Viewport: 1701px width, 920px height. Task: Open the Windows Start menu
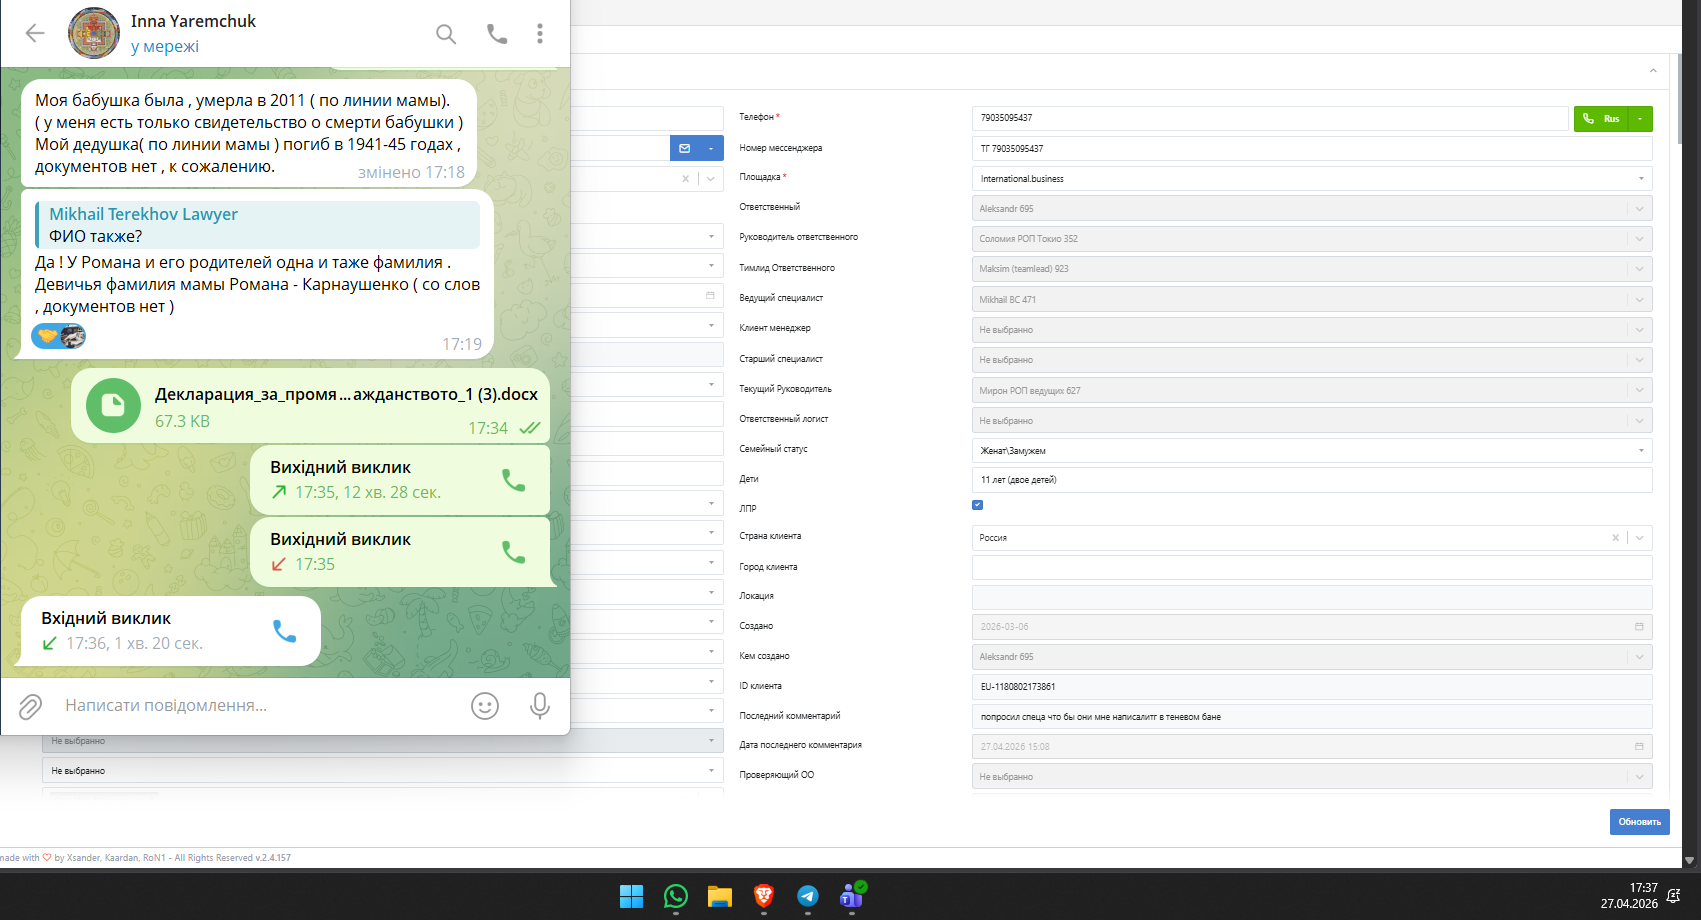coord(632,896)
